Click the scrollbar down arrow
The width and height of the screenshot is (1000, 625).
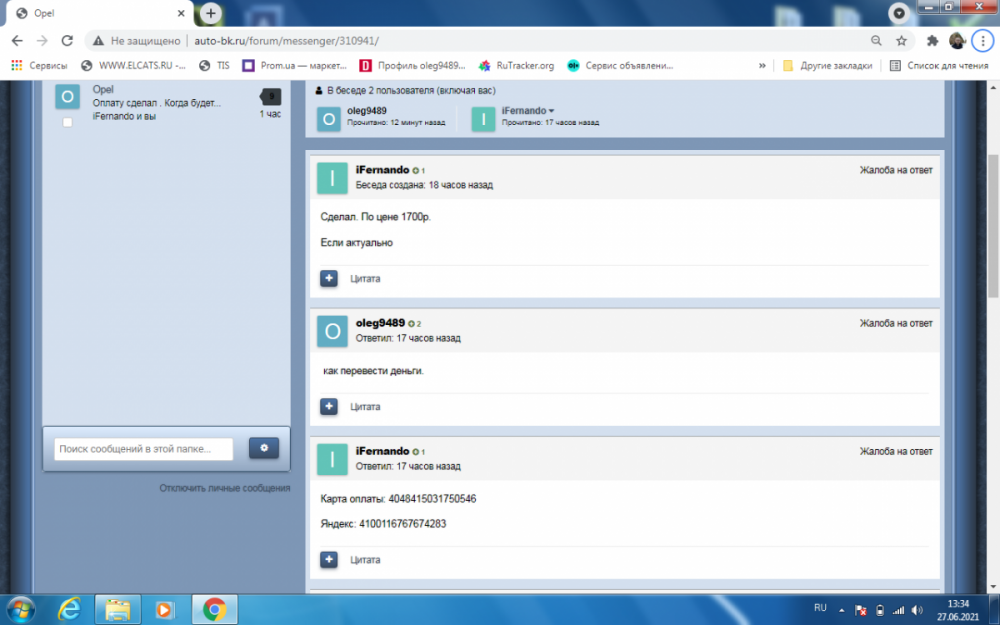[x=993, y=587]
